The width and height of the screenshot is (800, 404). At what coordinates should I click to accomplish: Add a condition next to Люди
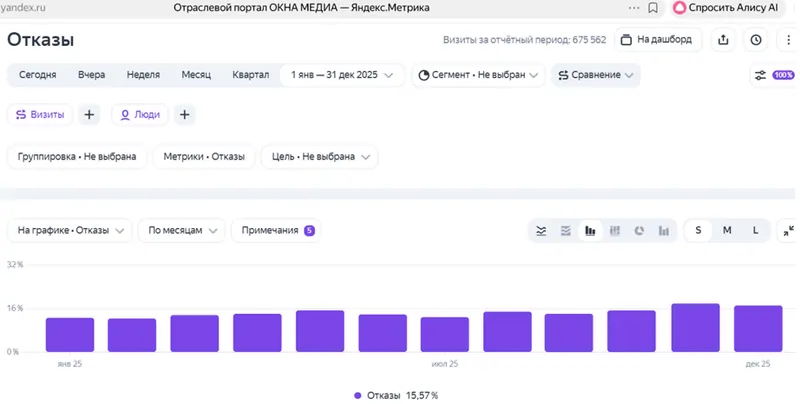[185, 115]
